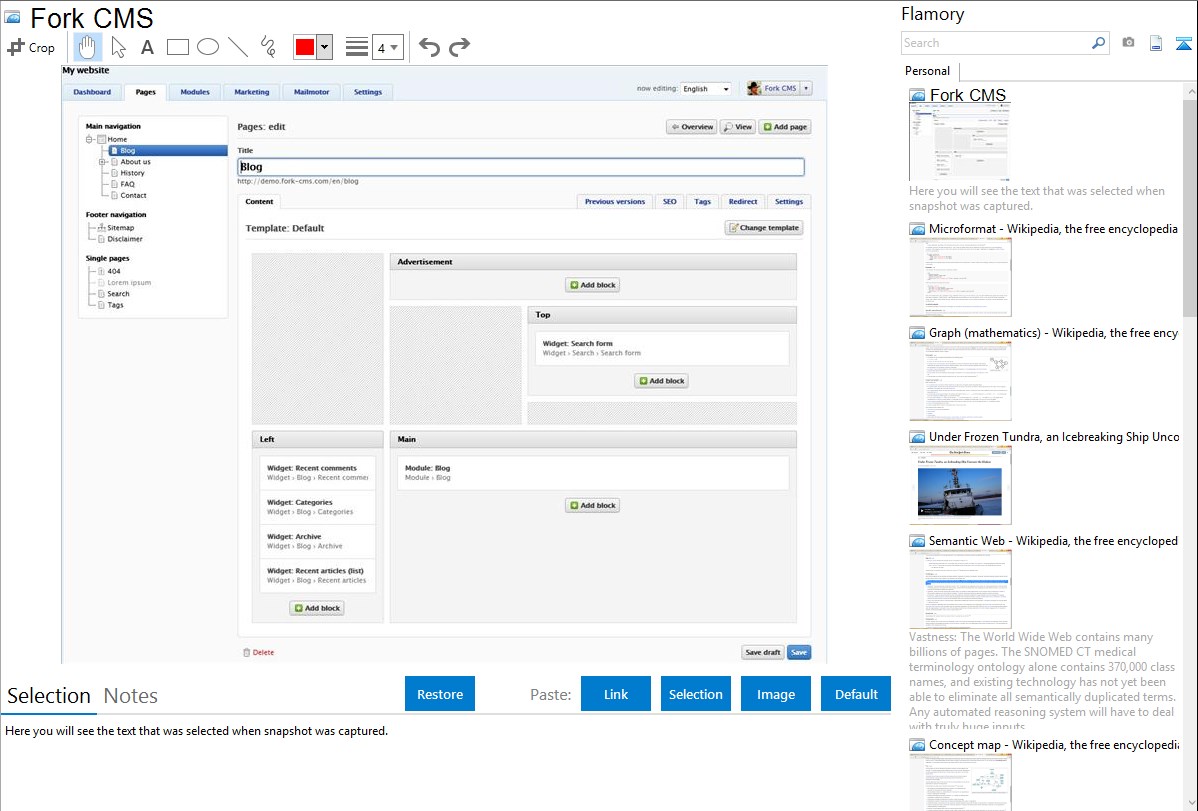1198x811 pixels.
Task: Click the camera capture icon
Action: pos(1128,43)
